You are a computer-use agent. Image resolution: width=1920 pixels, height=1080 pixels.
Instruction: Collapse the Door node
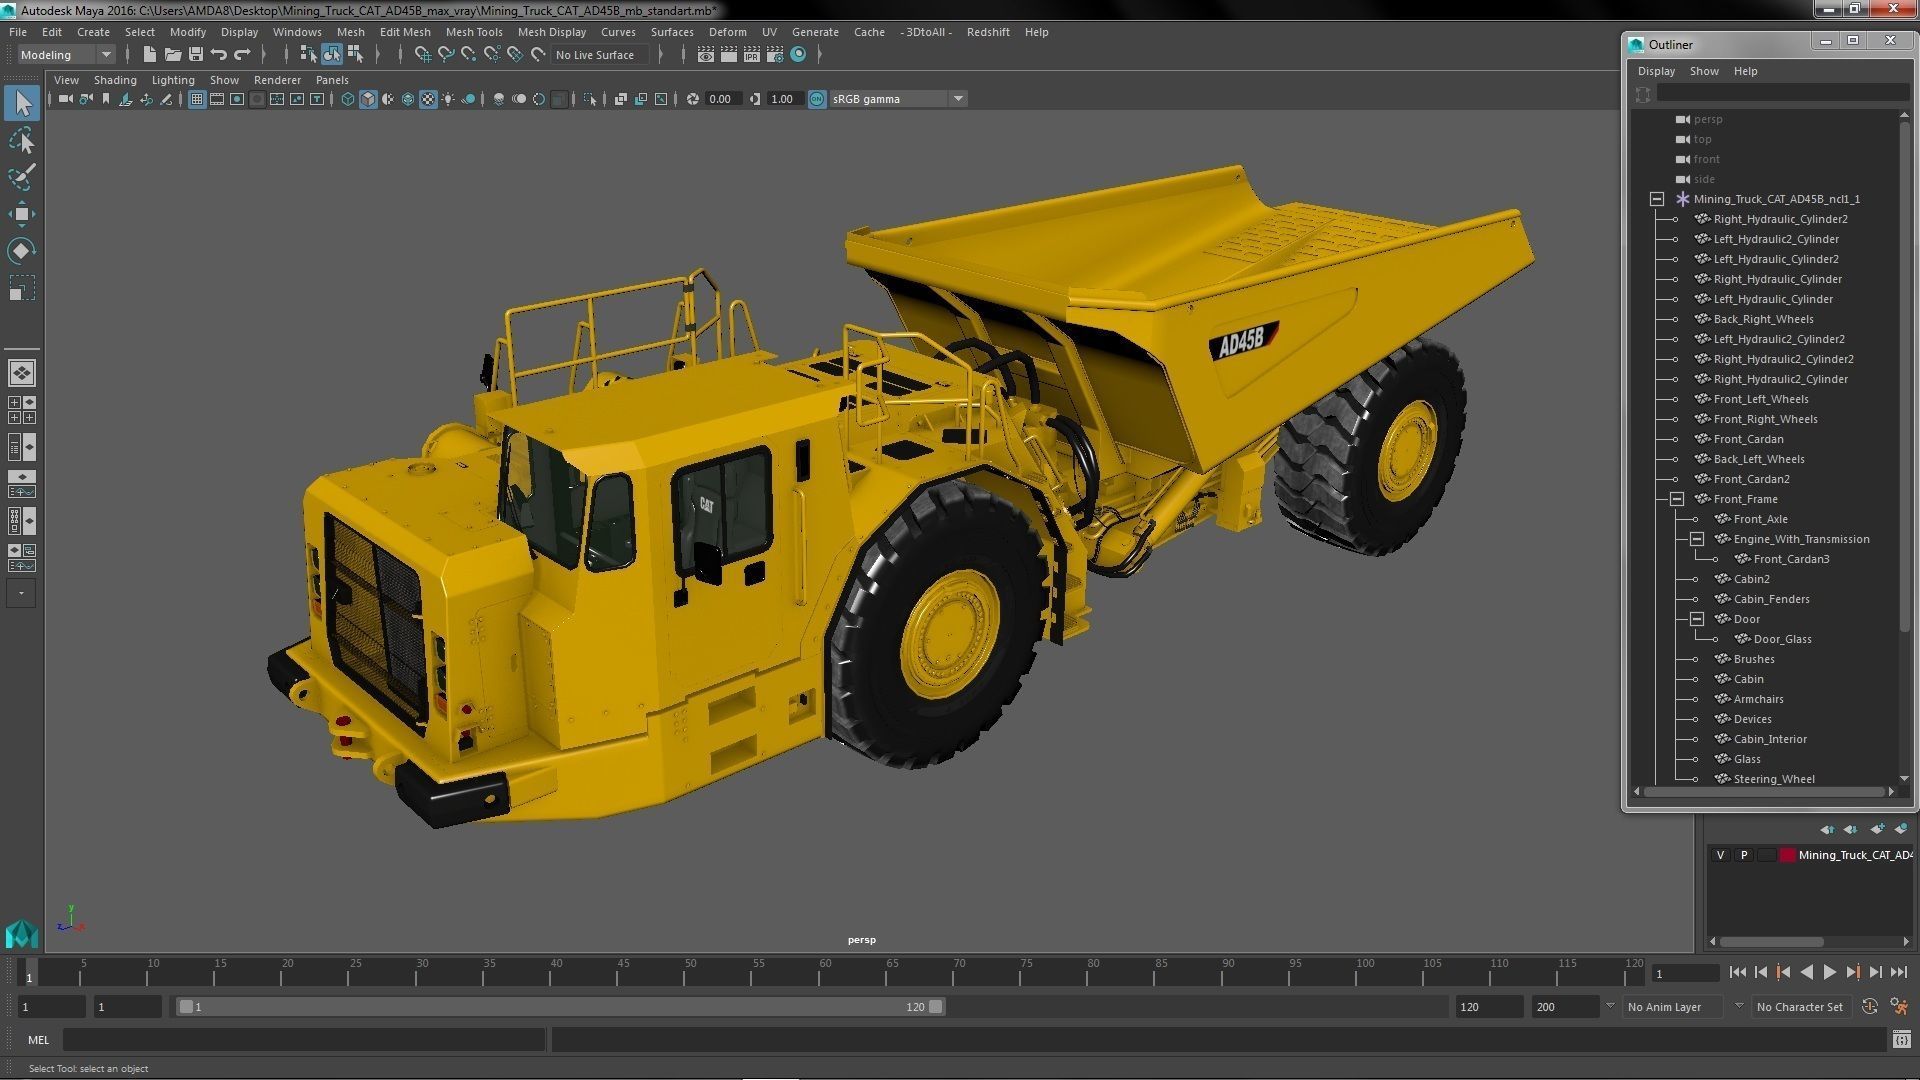[1697, 619]
